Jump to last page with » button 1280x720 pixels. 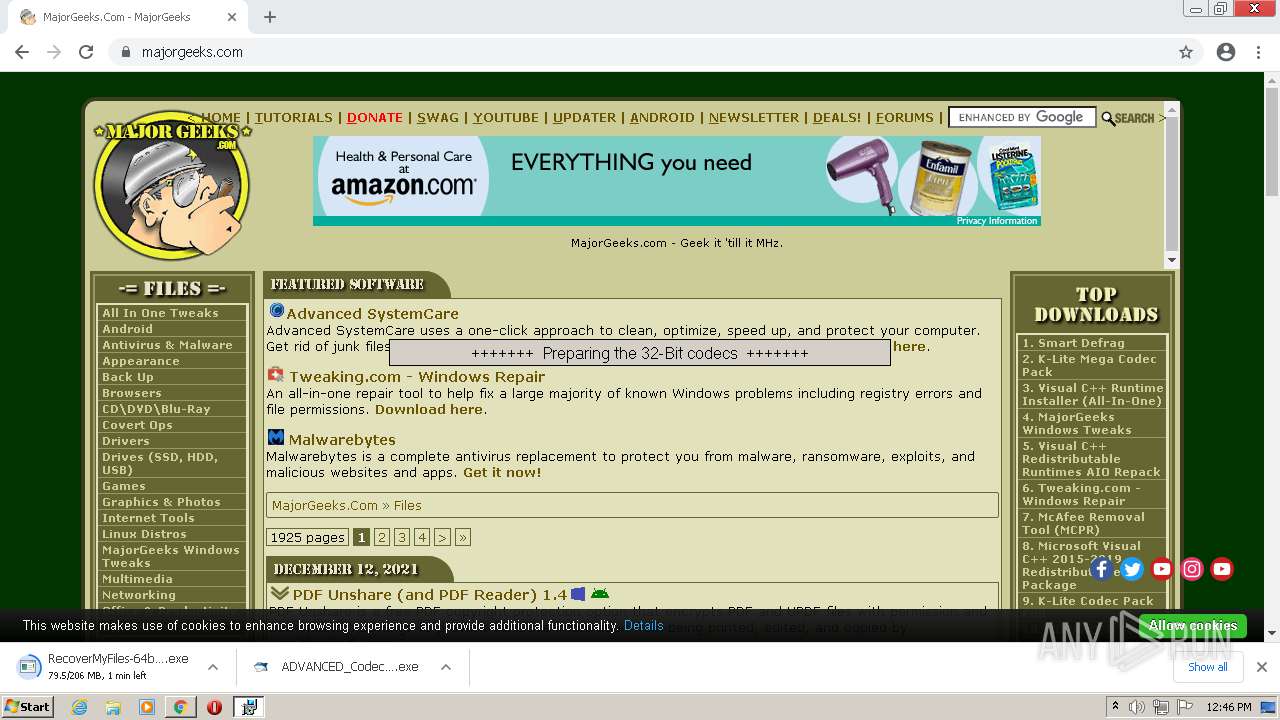click(x=462, y=537)
